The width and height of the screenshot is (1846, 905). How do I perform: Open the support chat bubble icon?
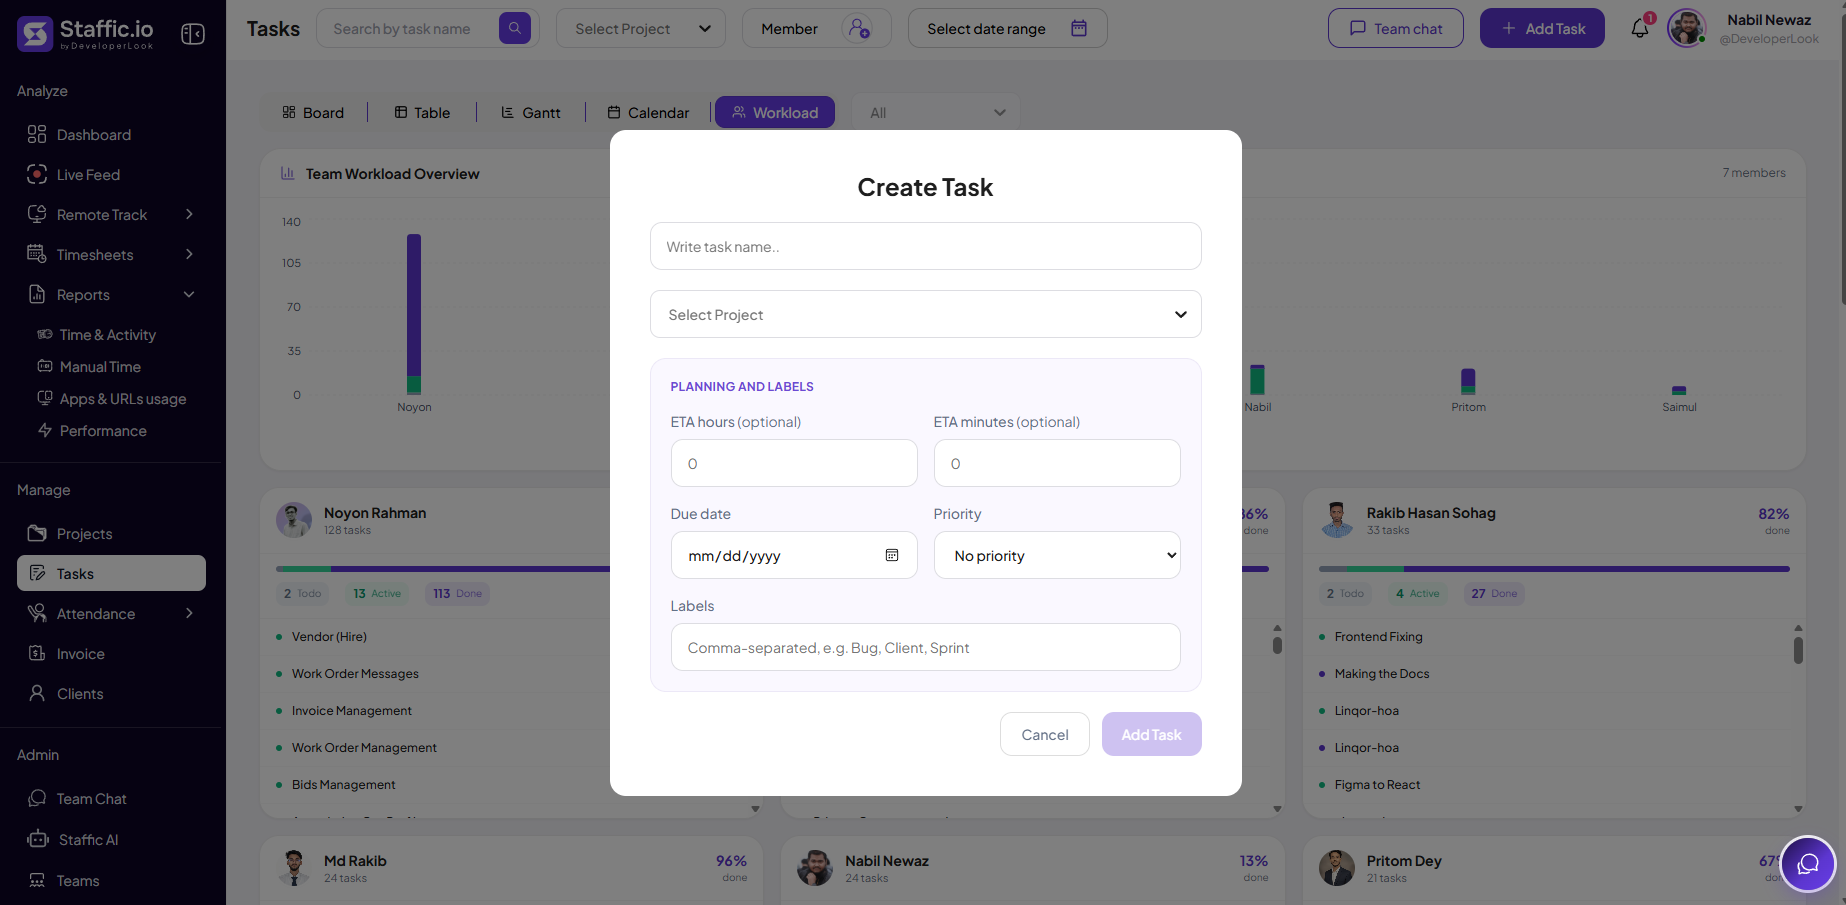point(1808,864)
